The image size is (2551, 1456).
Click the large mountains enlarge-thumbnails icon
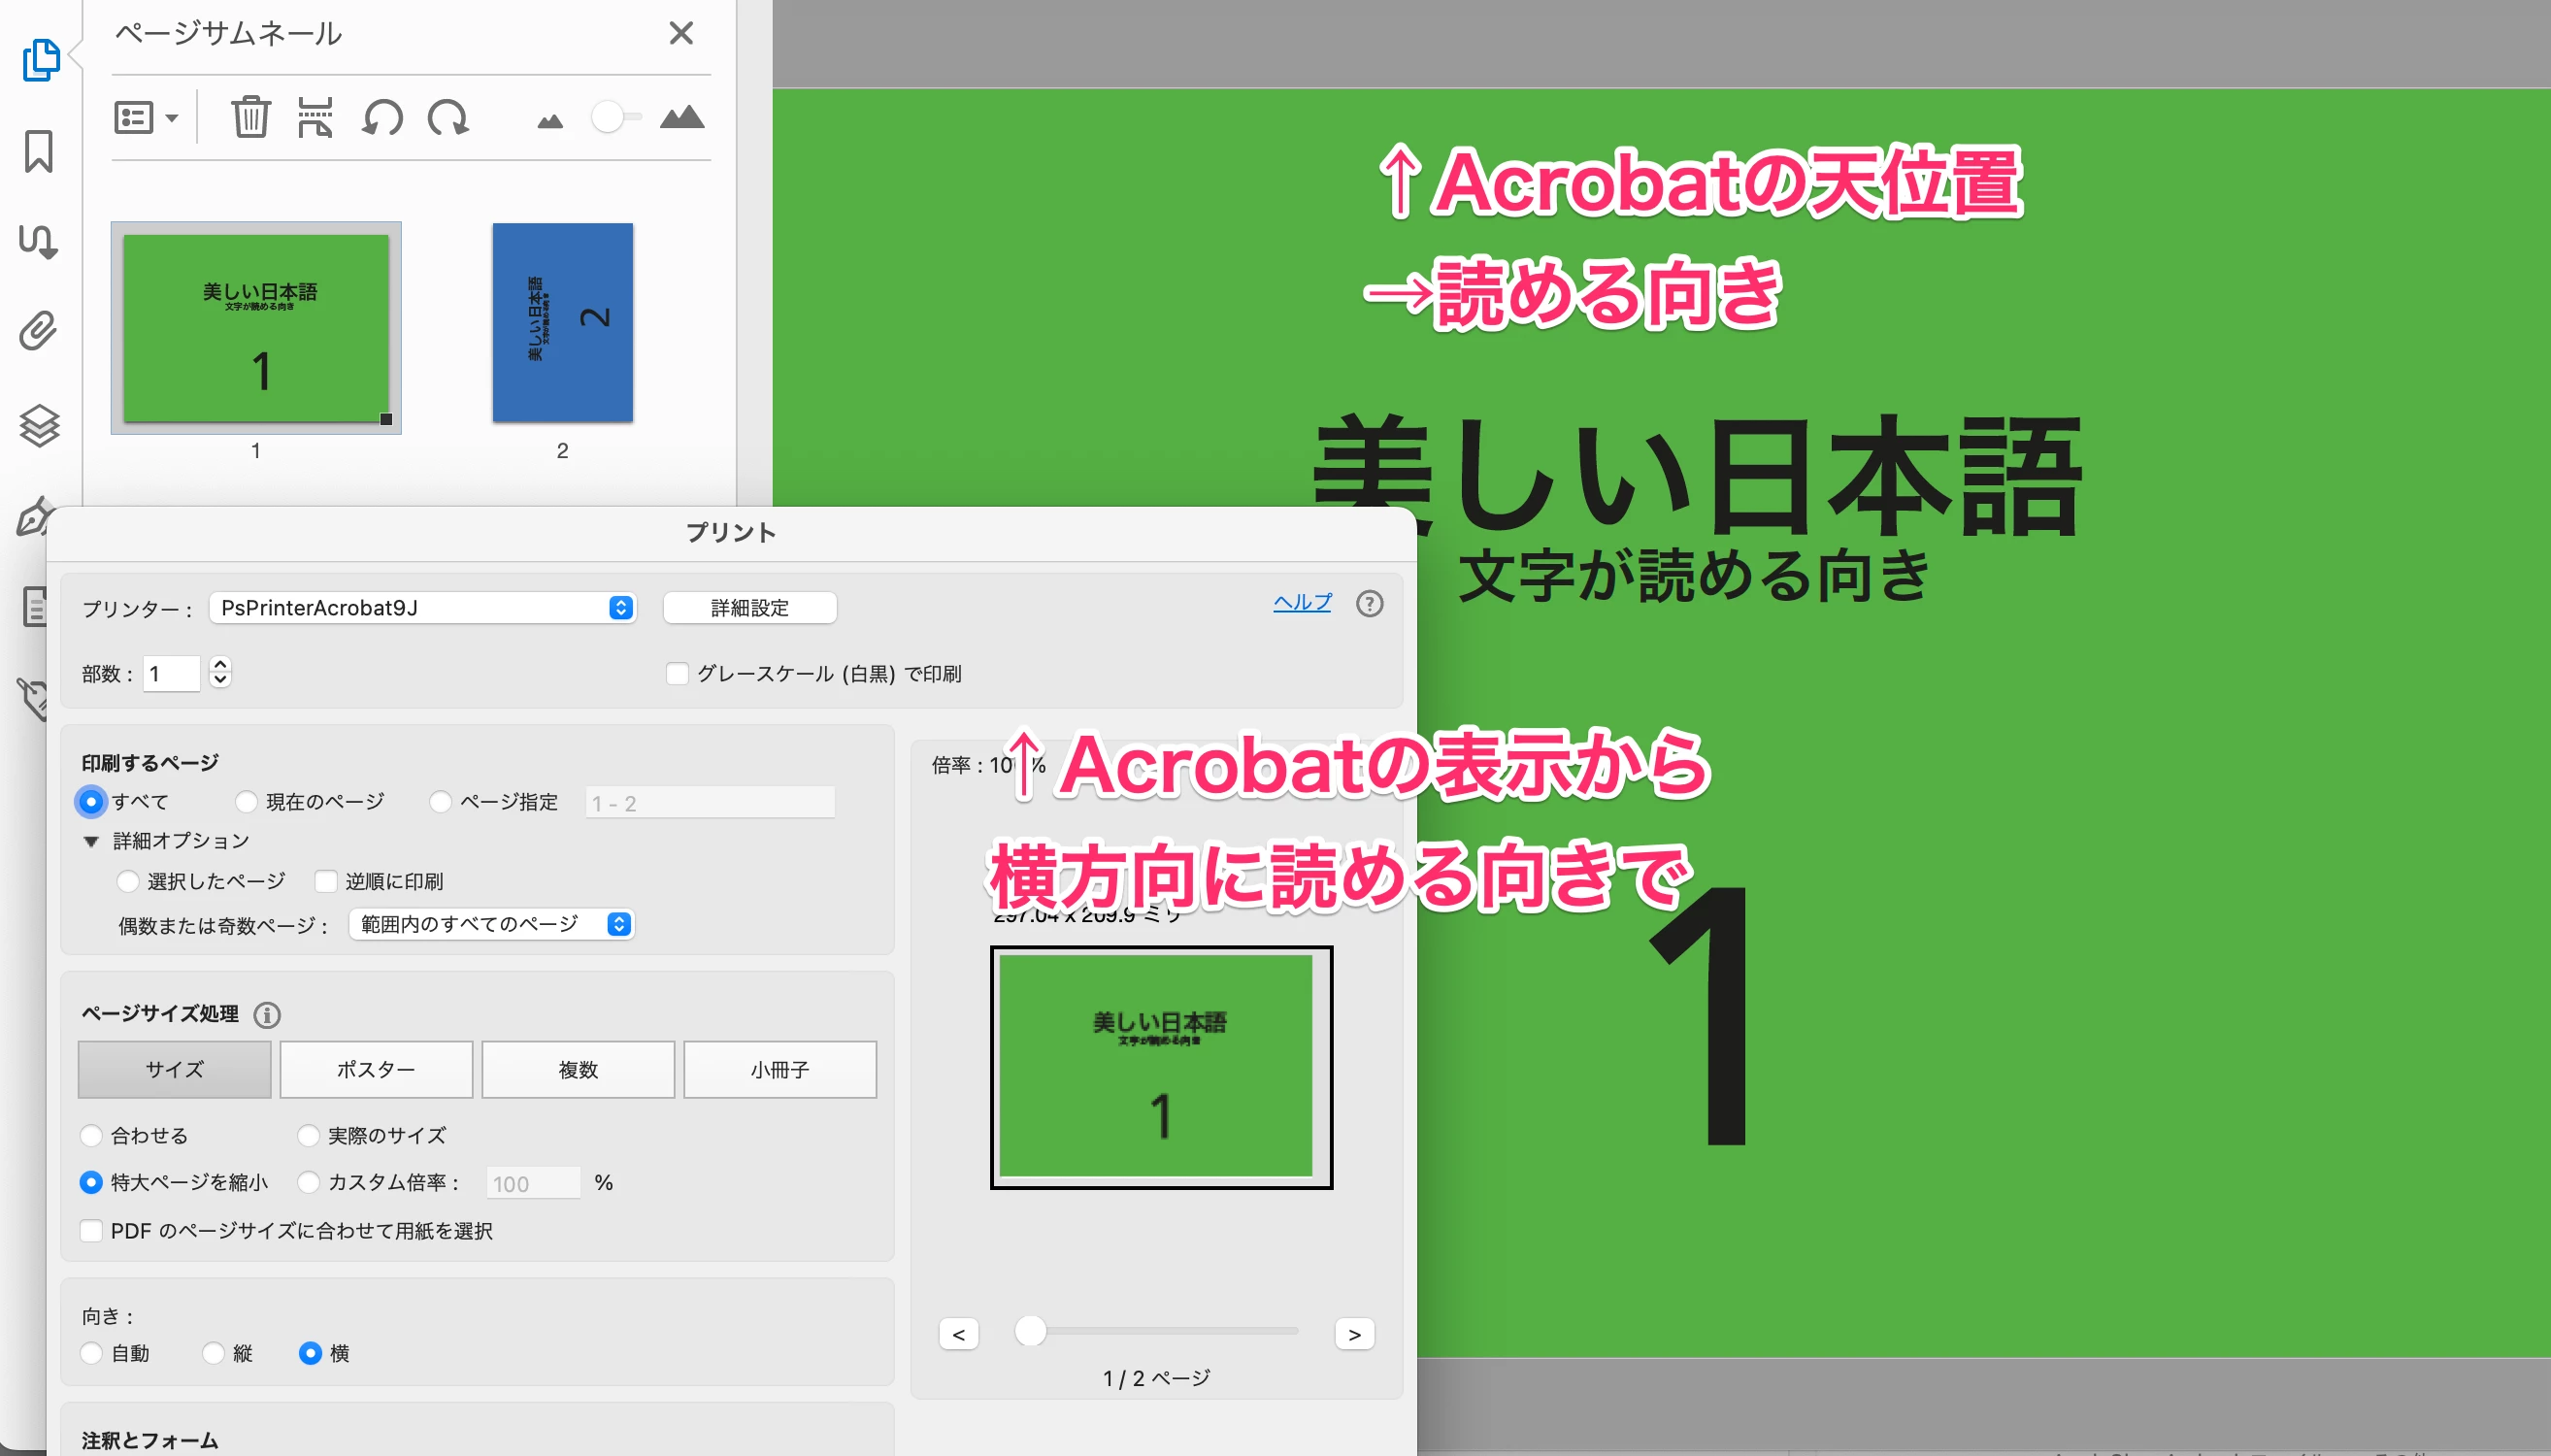(682, 118)
